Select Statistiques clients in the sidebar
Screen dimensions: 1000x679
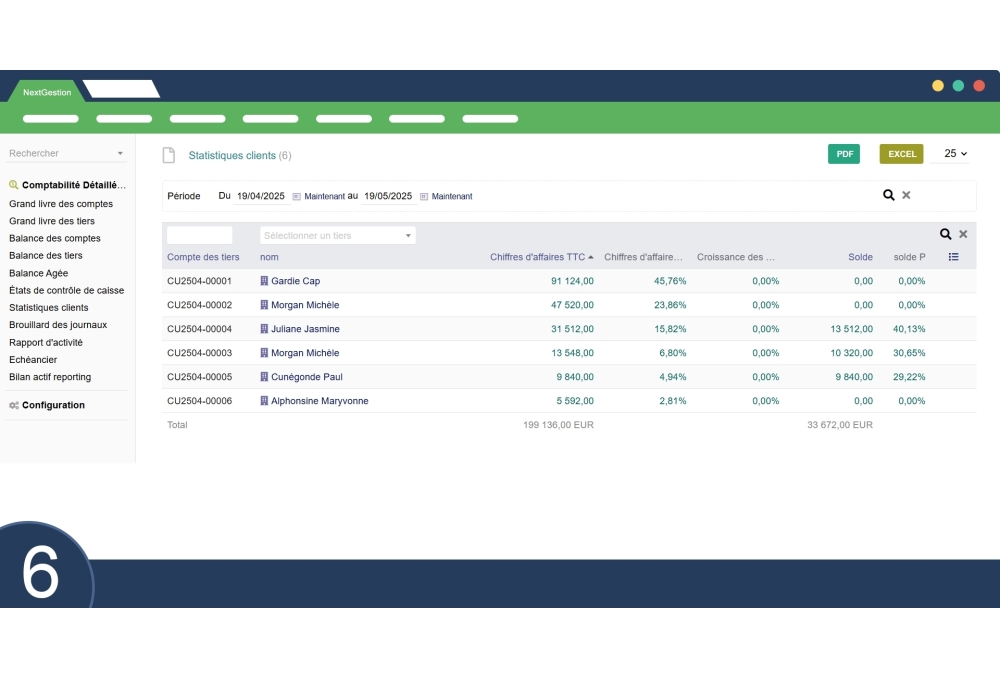(50, 307)
